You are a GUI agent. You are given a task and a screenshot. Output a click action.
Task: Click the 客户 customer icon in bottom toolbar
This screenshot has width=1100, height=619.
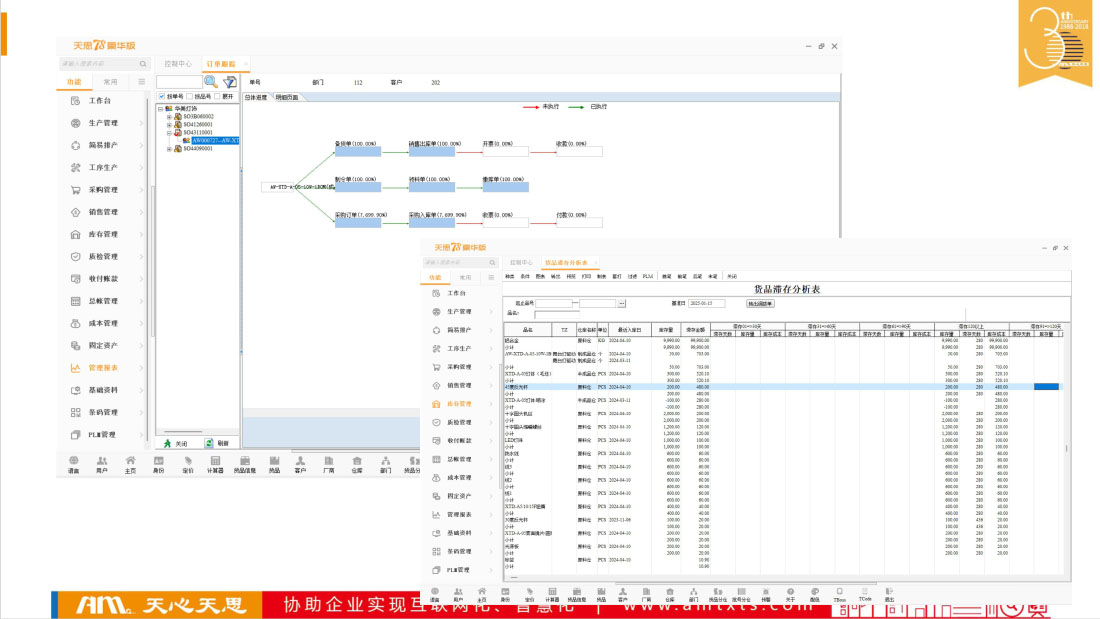300,464
